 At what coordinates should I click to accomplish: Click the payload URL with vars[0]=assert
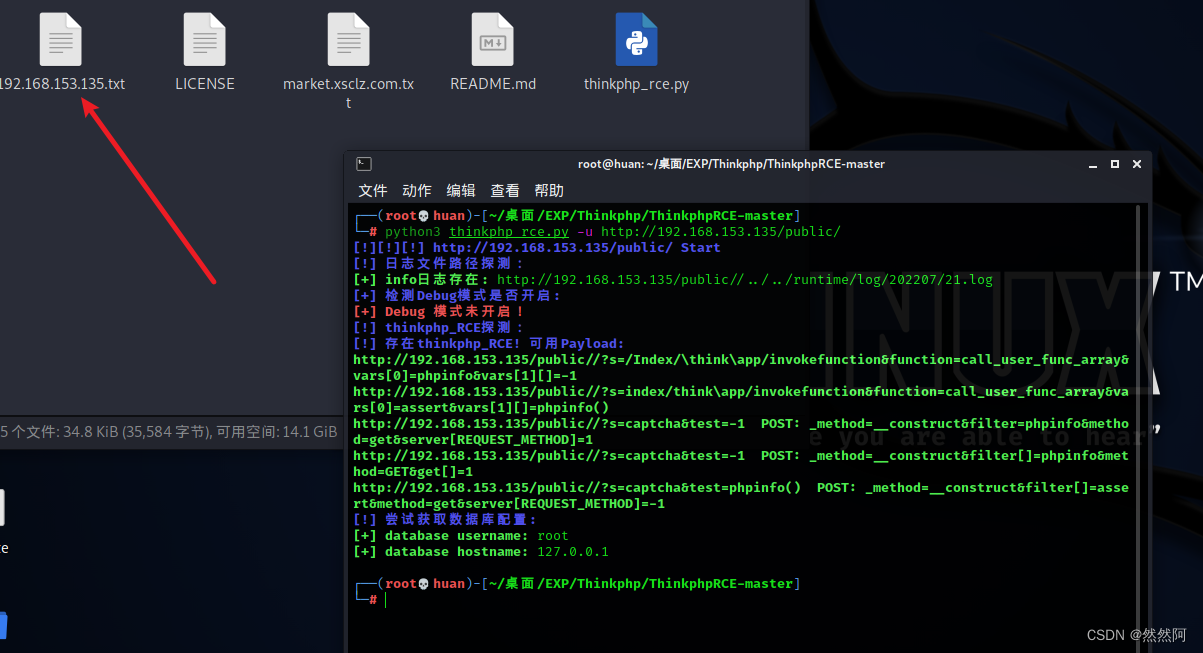pyautogui.click(x=741, y=400)
